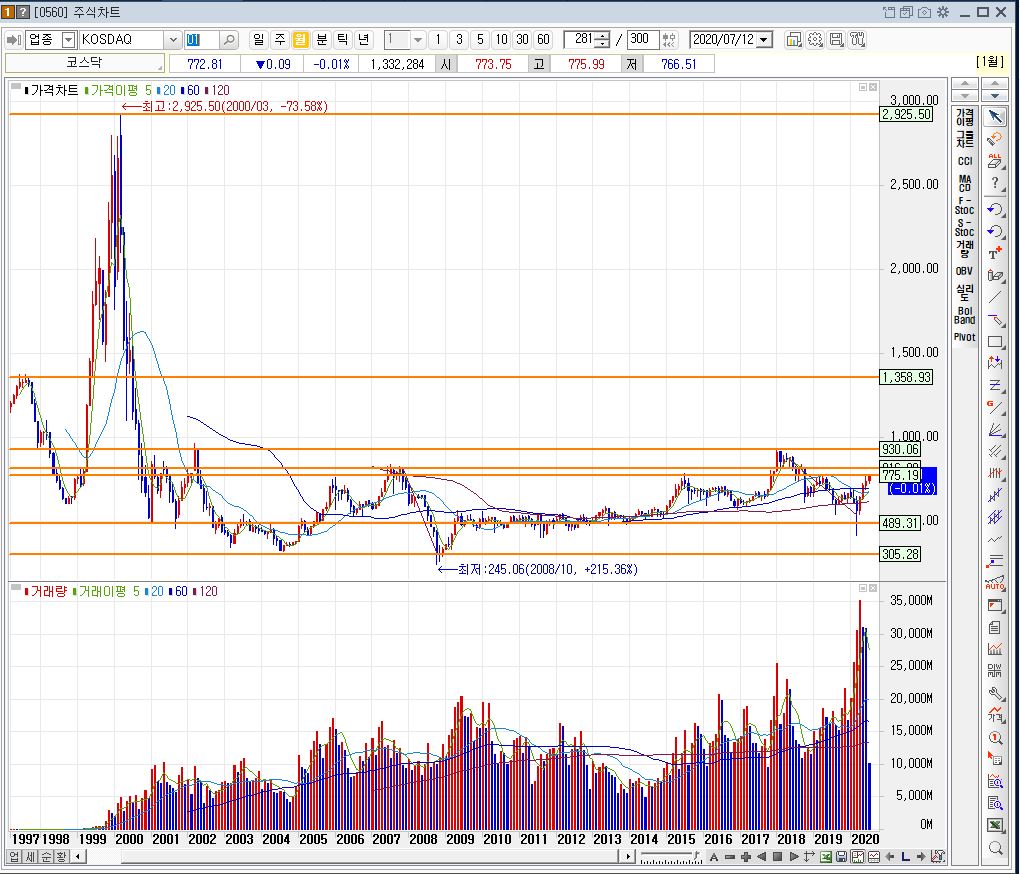This screenshot has width=1020, height=874.
Task: Select the 5 interval button
Action: tap(480, 40)
